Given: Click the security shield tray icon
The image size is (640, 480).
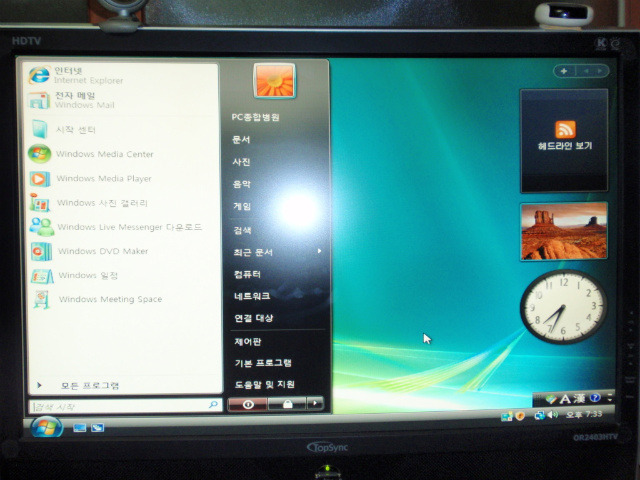Looking at the screenshot, I should coord(520,416).
